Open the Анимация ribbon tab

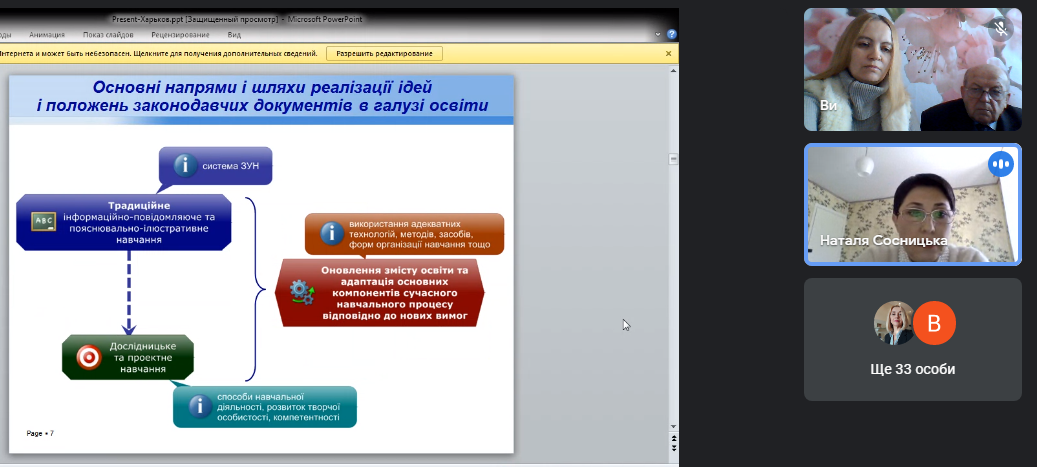click(x=47, y=35)
